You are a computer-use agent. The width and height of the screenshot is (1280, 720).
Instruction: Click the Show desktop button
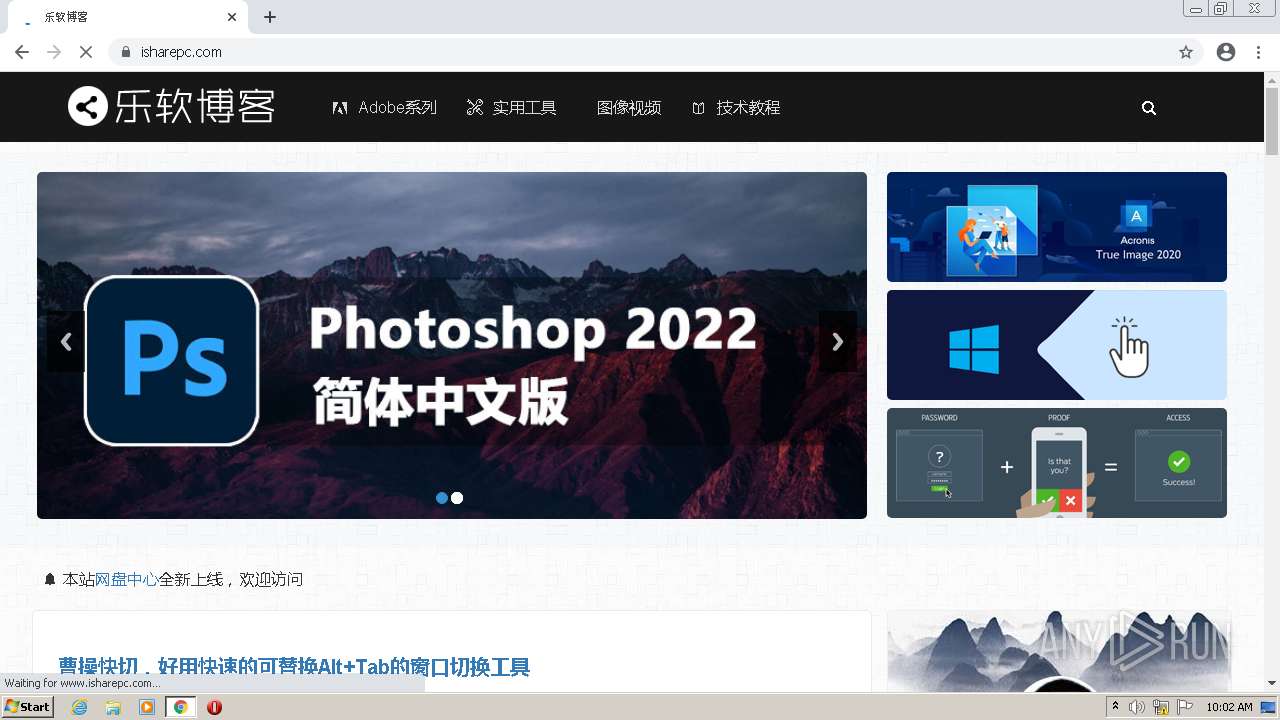tap(1269, 707)
